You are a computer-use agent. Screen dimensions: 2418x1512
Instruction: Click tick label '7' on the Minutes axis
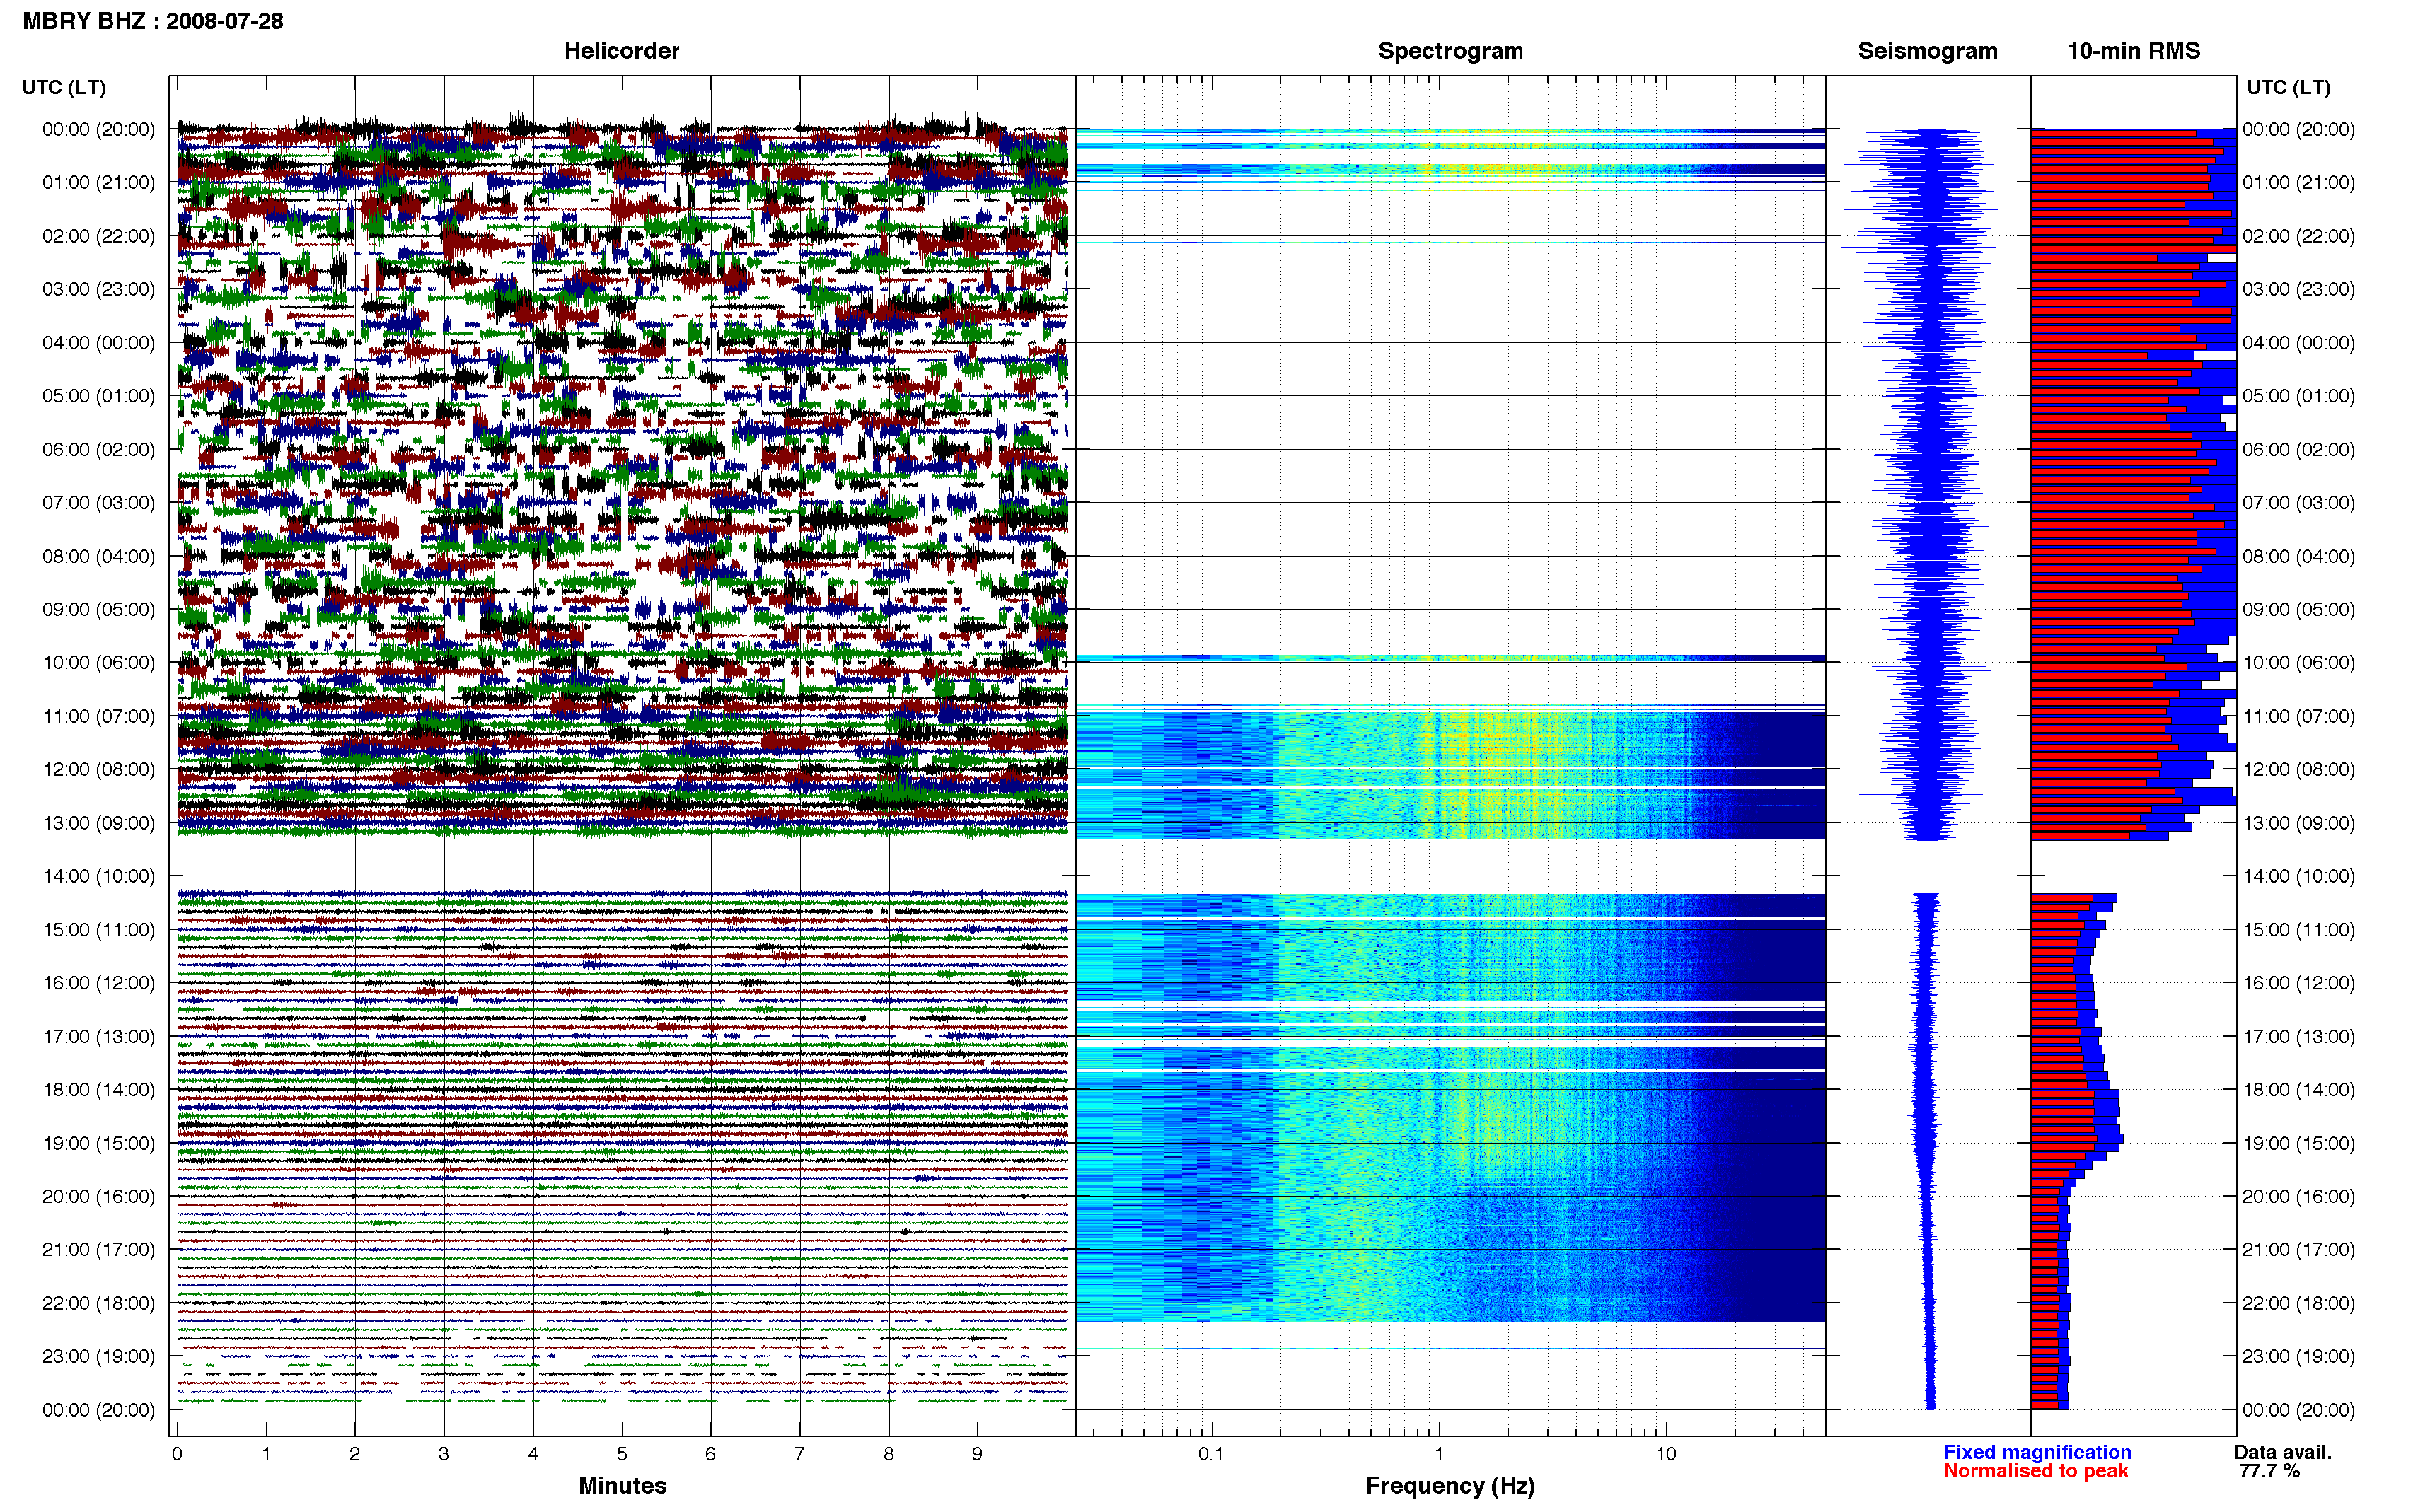[x=799, y=1454]
